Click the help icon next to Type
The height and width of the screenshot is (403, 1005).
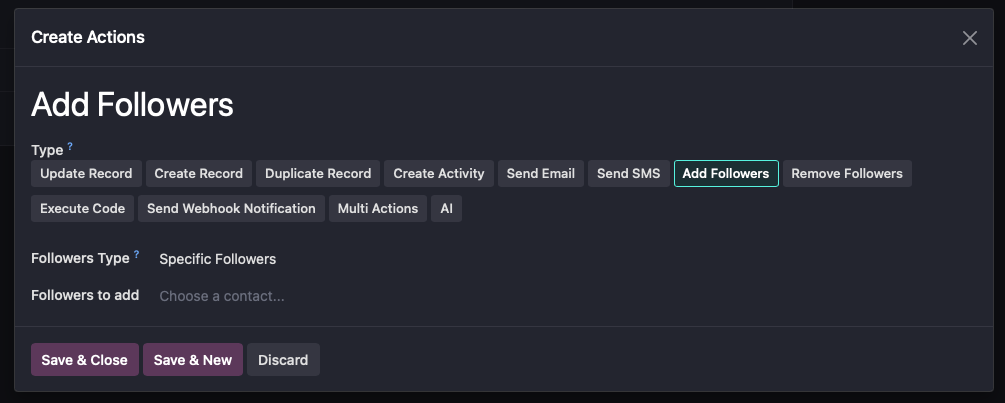[70, 146]
